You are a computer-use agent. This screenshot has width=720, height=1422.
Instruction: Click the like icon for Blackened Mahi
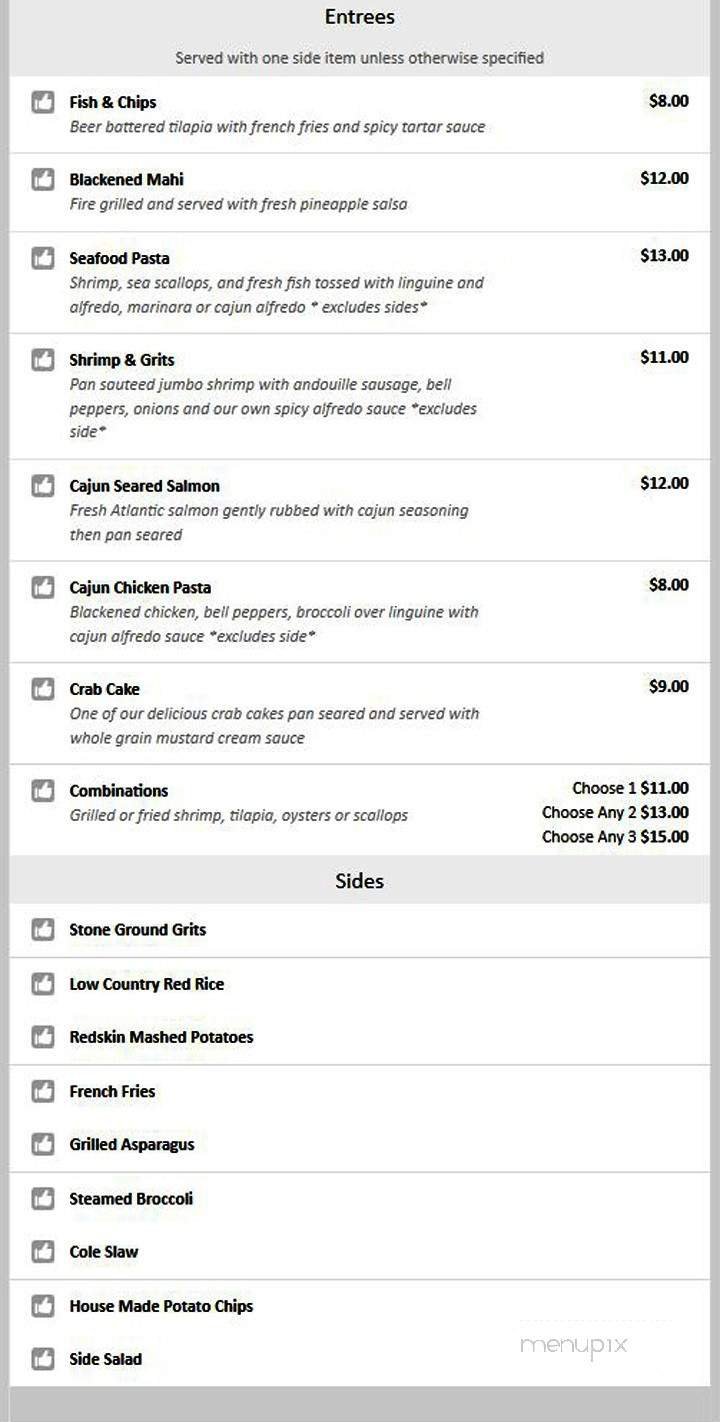pyautogui.click(x=42, y=180)
